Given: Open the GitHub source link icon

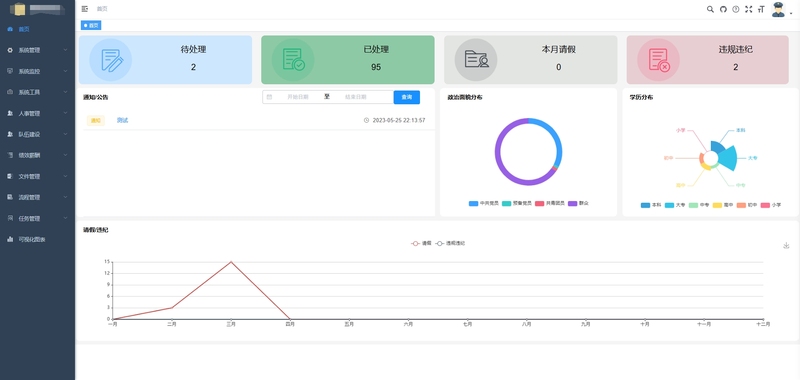Looking at the screenshot, I should pos(723,9).
